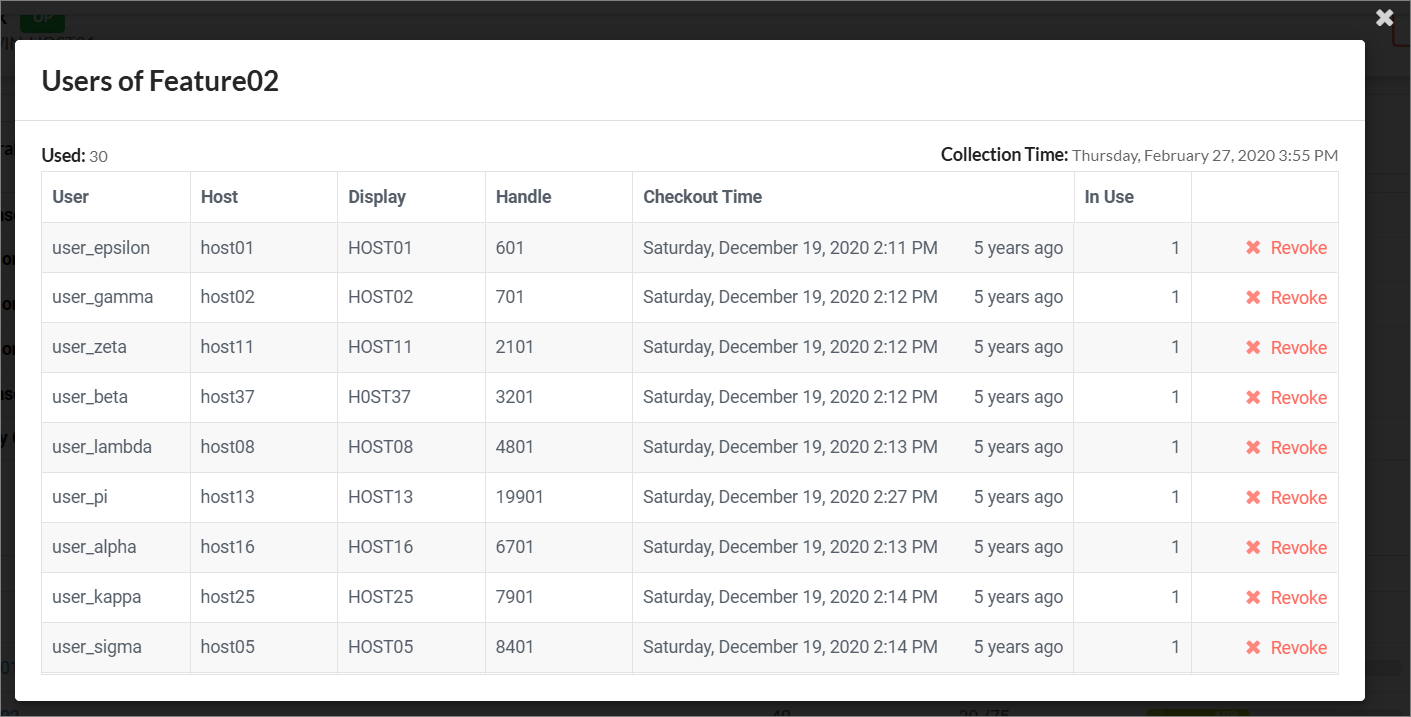This screenshot has height=717, width=1411.
Task: Select the user_zeta cell
Action: (116, 348)
